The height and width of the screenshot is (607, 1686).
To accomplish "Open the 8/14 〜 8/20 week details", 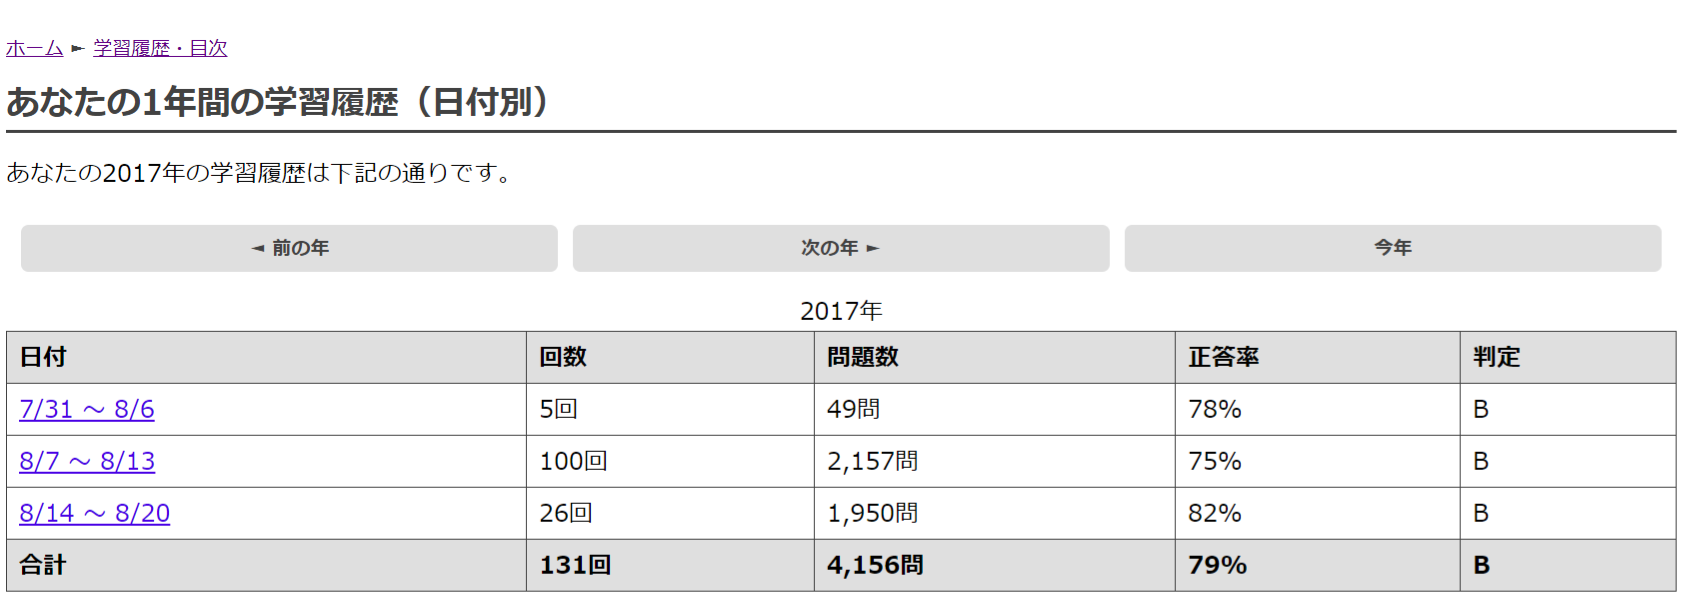I will click(x=95, y=513).
